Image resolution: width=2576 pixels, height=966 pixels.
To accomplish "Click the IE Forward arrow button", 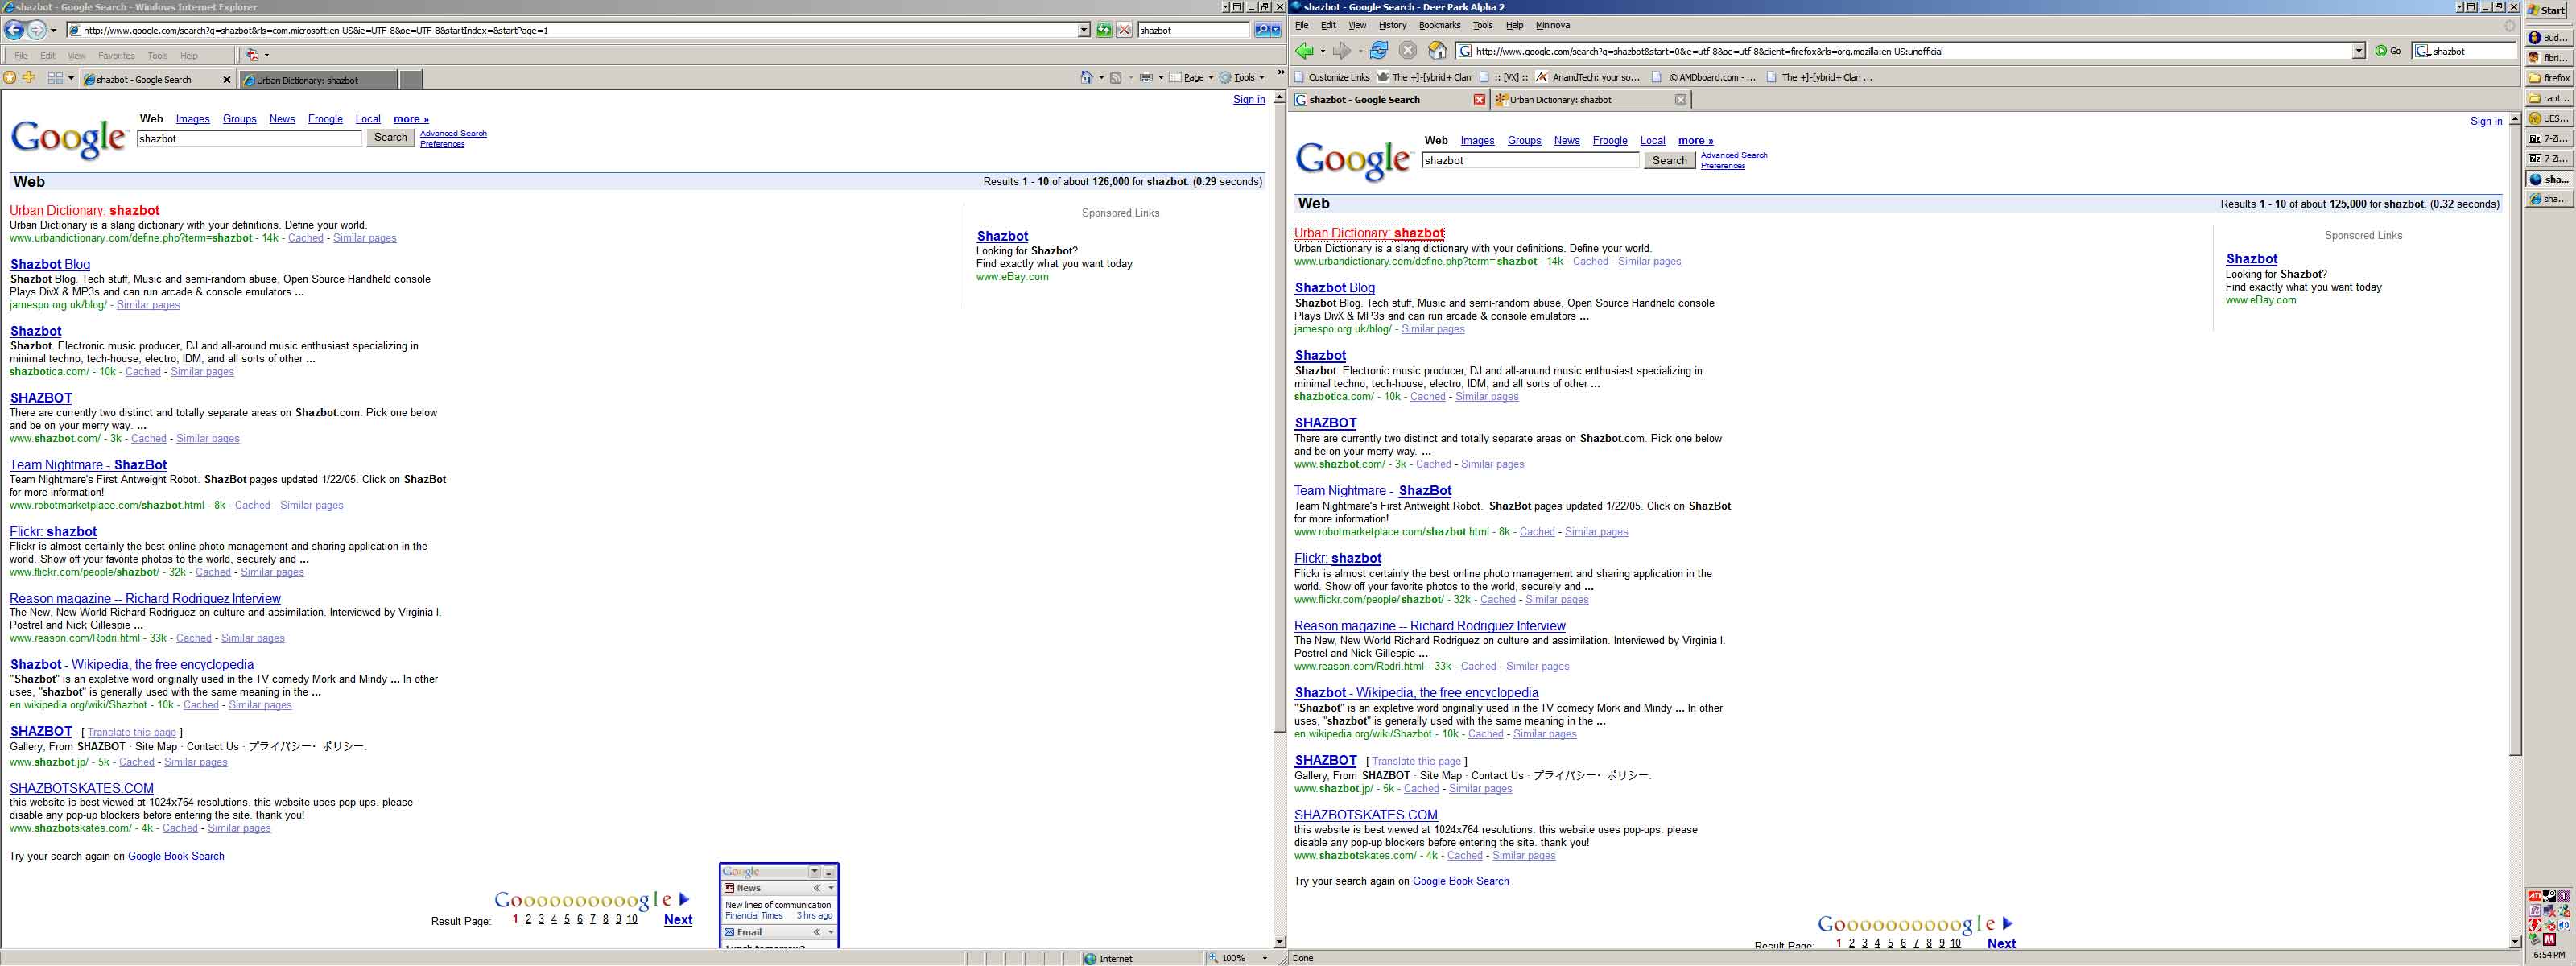I will tap(36, 30).
